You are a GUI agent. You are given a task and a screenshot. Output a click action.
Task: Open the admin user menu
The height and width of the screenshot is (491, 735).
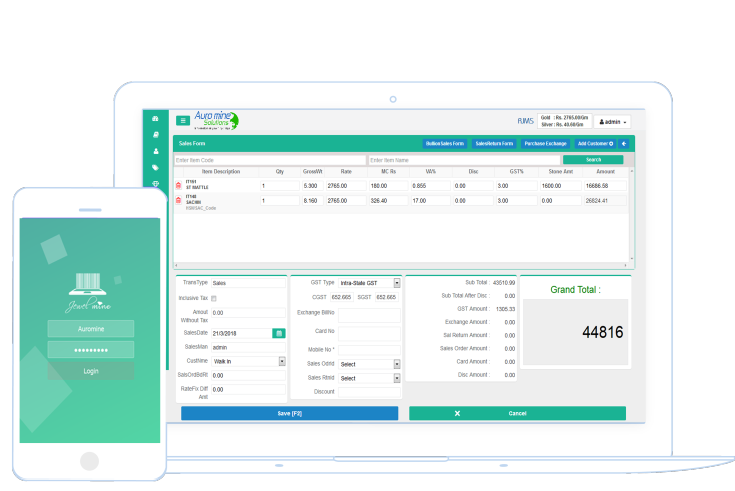click(x=612, y=121)
